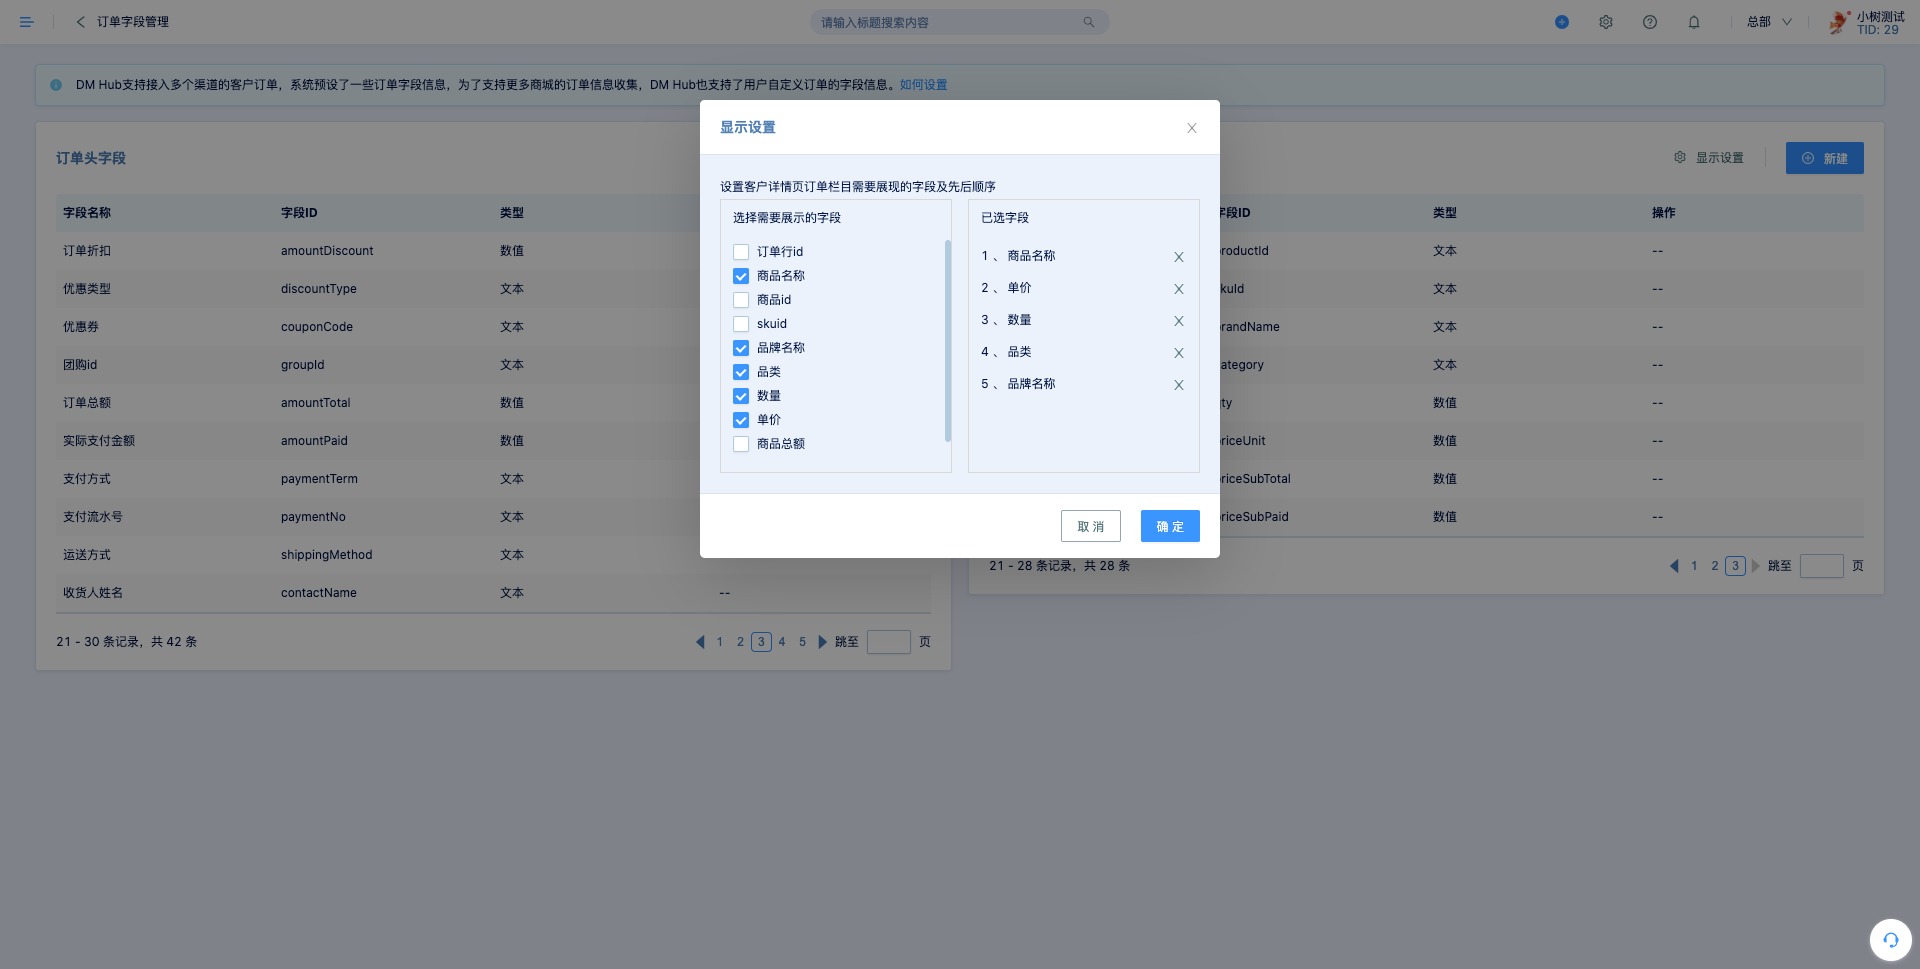Screen dimensions: 1920x969
Task: Expand the 总部 organization dropdown
Action: pos(1769,22)
